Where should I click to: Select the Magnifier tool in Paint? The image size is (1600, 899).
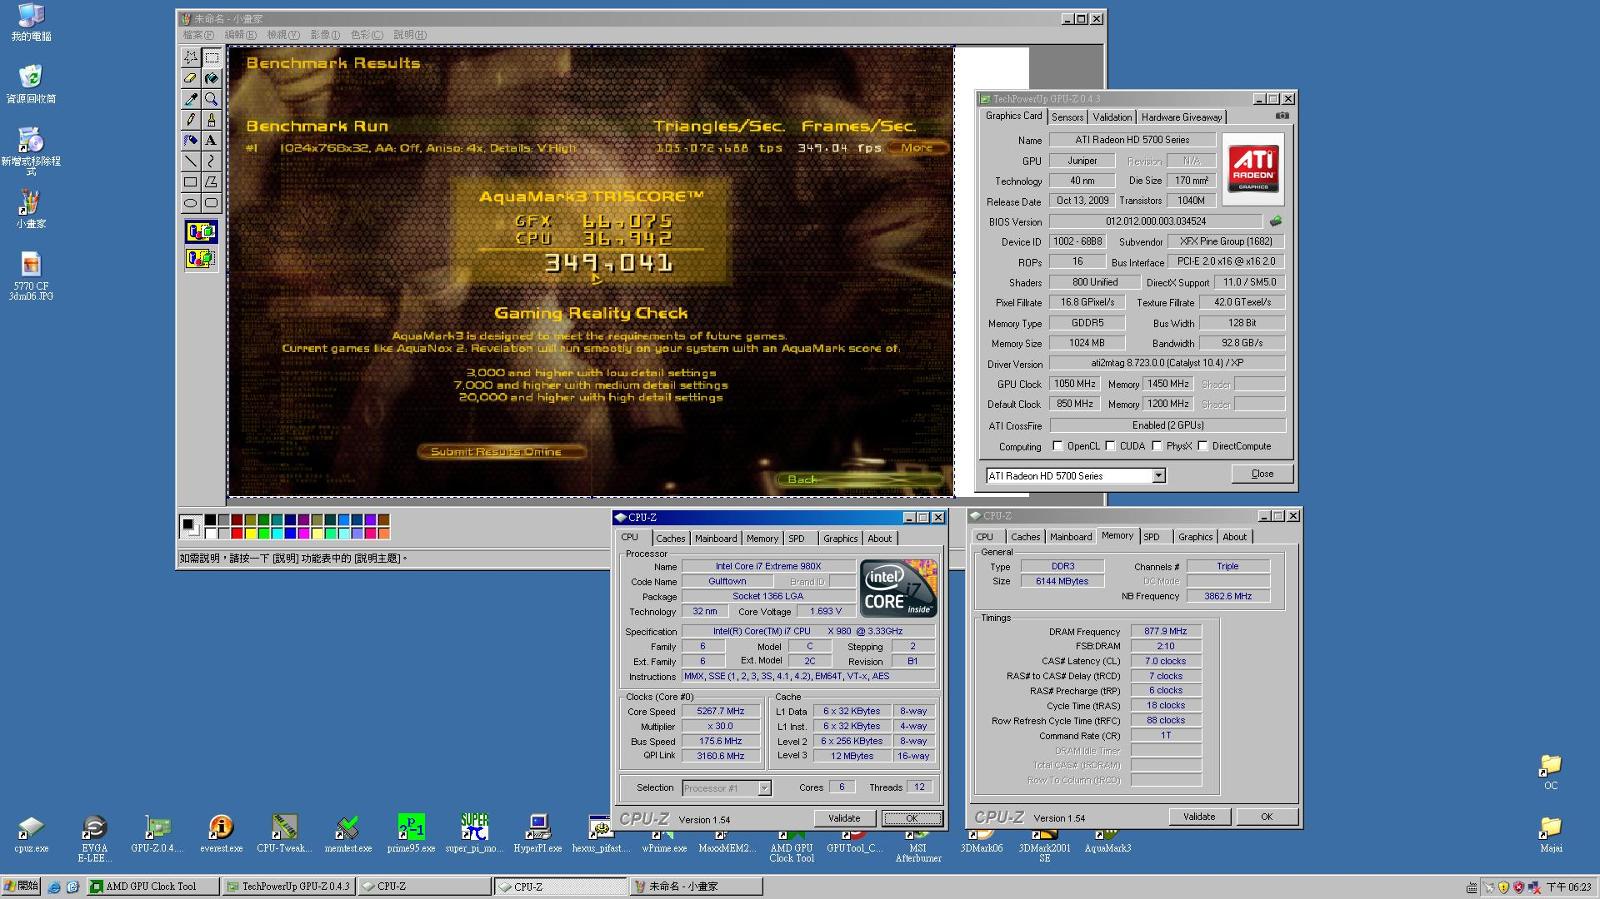pos(211,99)
